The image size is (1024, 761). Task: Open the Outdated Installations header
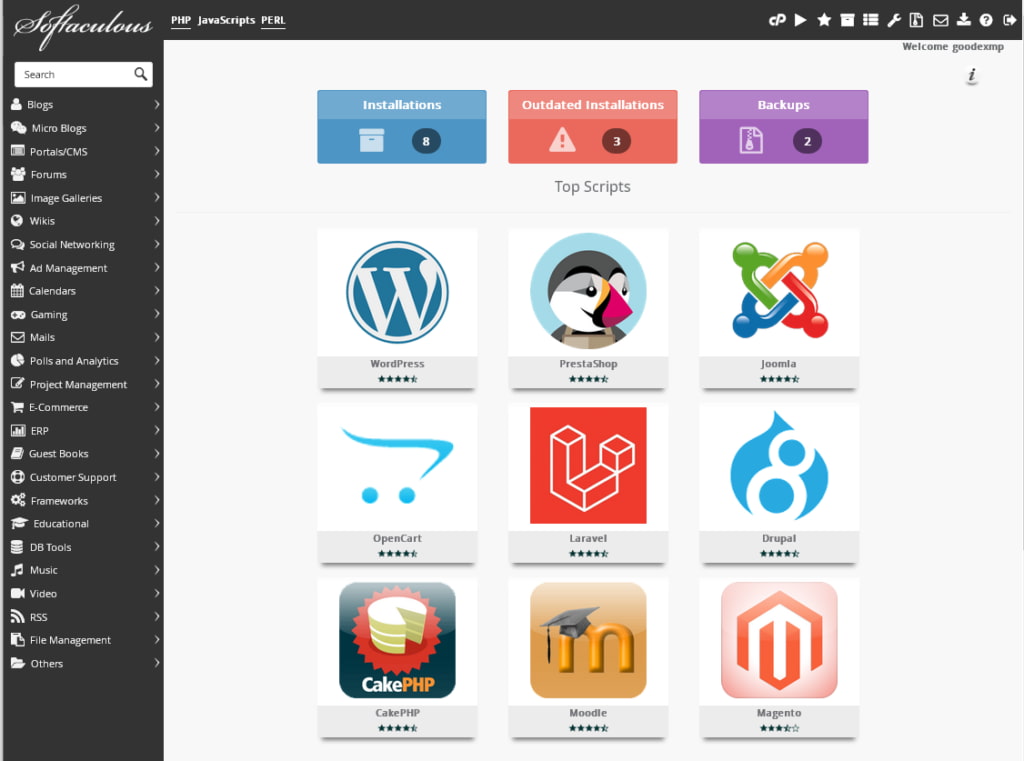pyautogui.click(x=592, y=105)
